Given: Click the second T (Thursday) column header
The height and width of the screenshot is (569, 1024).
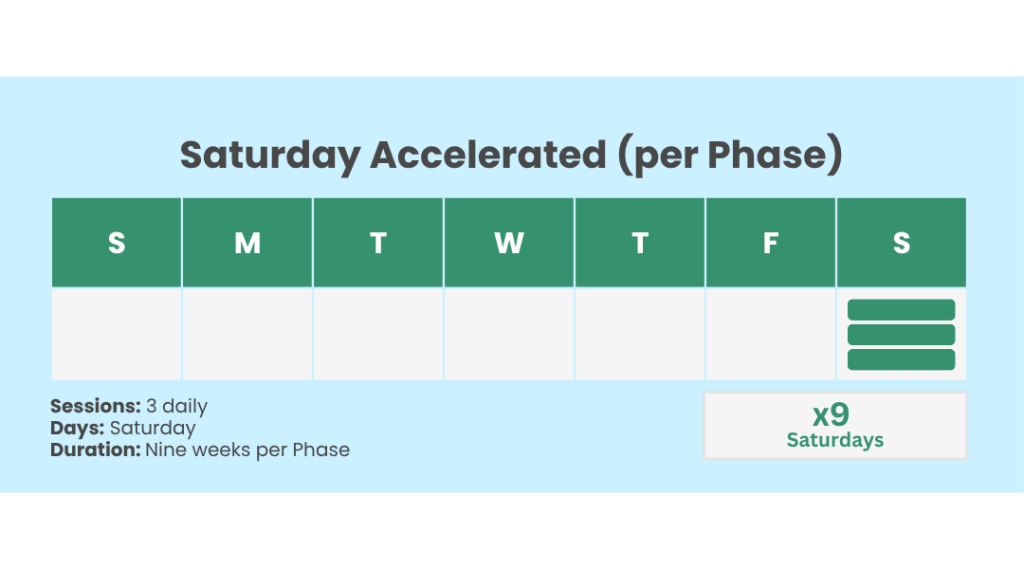Looking at the screenshot, I should (x=640, y=243).
